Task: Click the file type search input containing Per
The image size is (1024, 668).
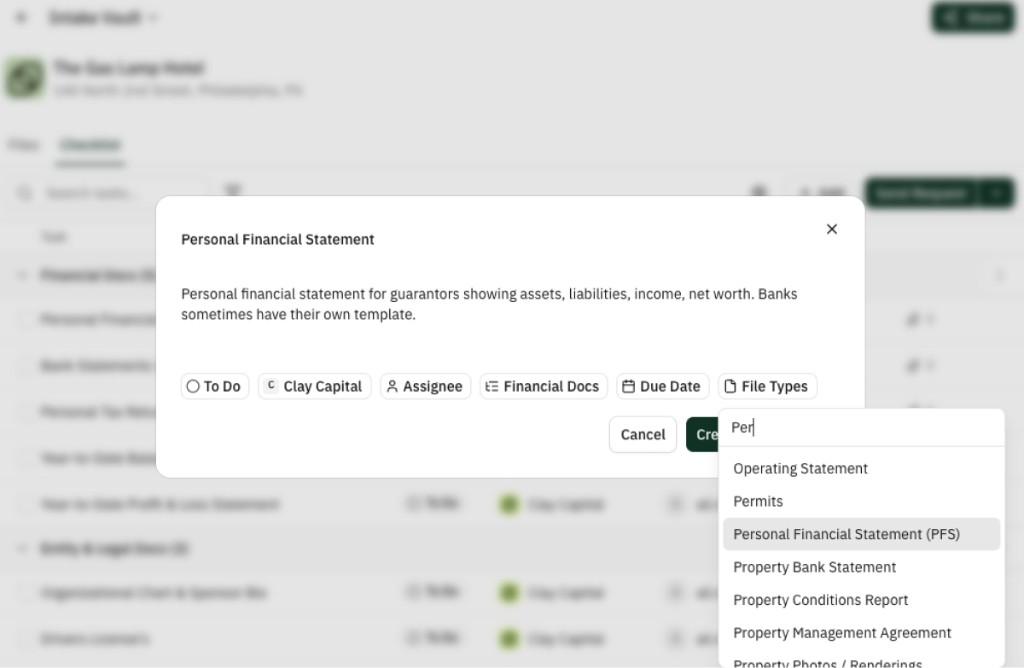Action: click(x=861, y=427)
